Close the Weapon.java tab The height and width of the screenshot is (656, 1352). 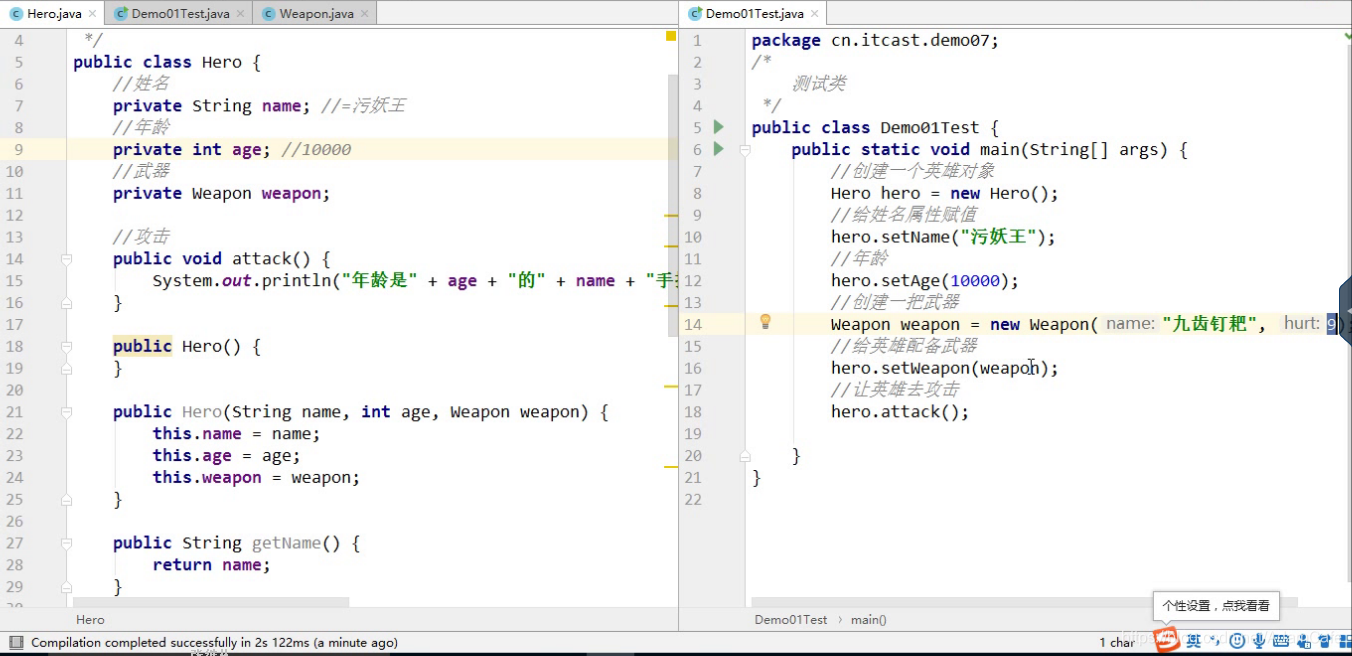pyautogui.click(x=367, y=14)
